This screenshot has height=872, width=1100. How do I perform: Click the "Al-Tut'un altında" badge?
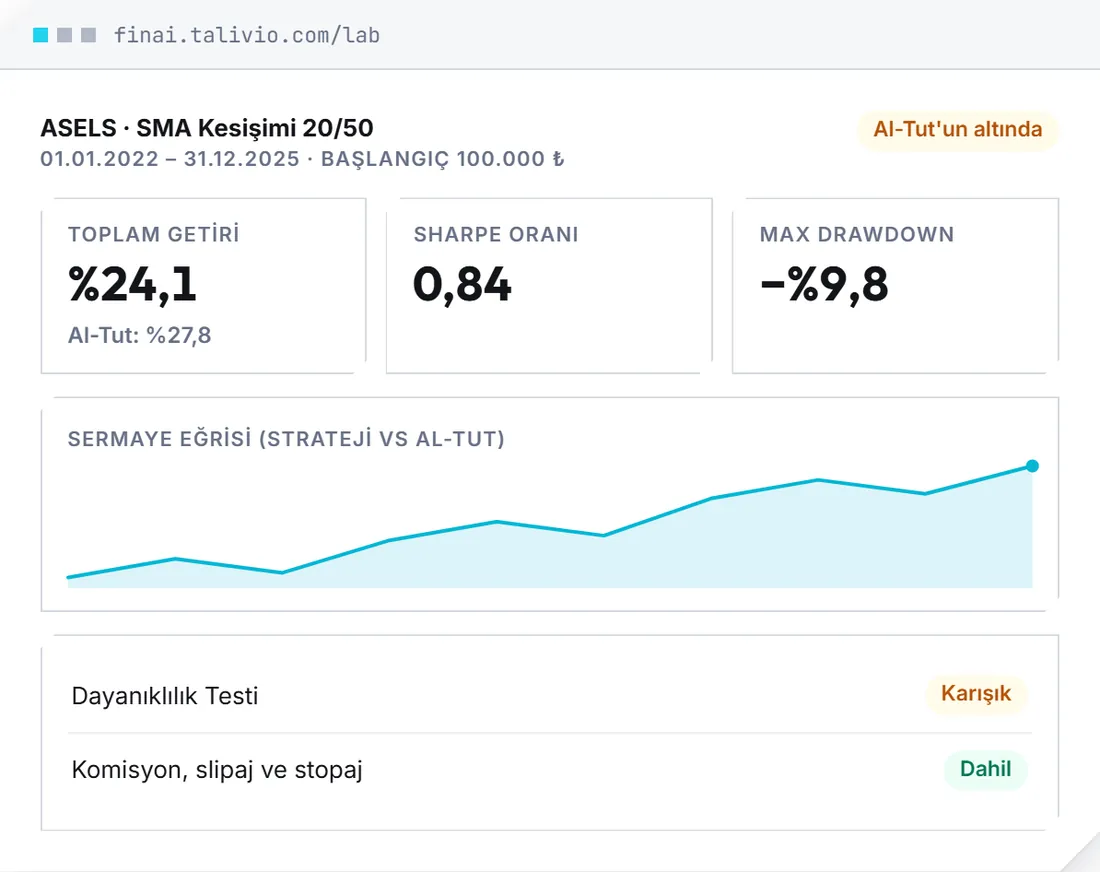[x=958, y=129]
